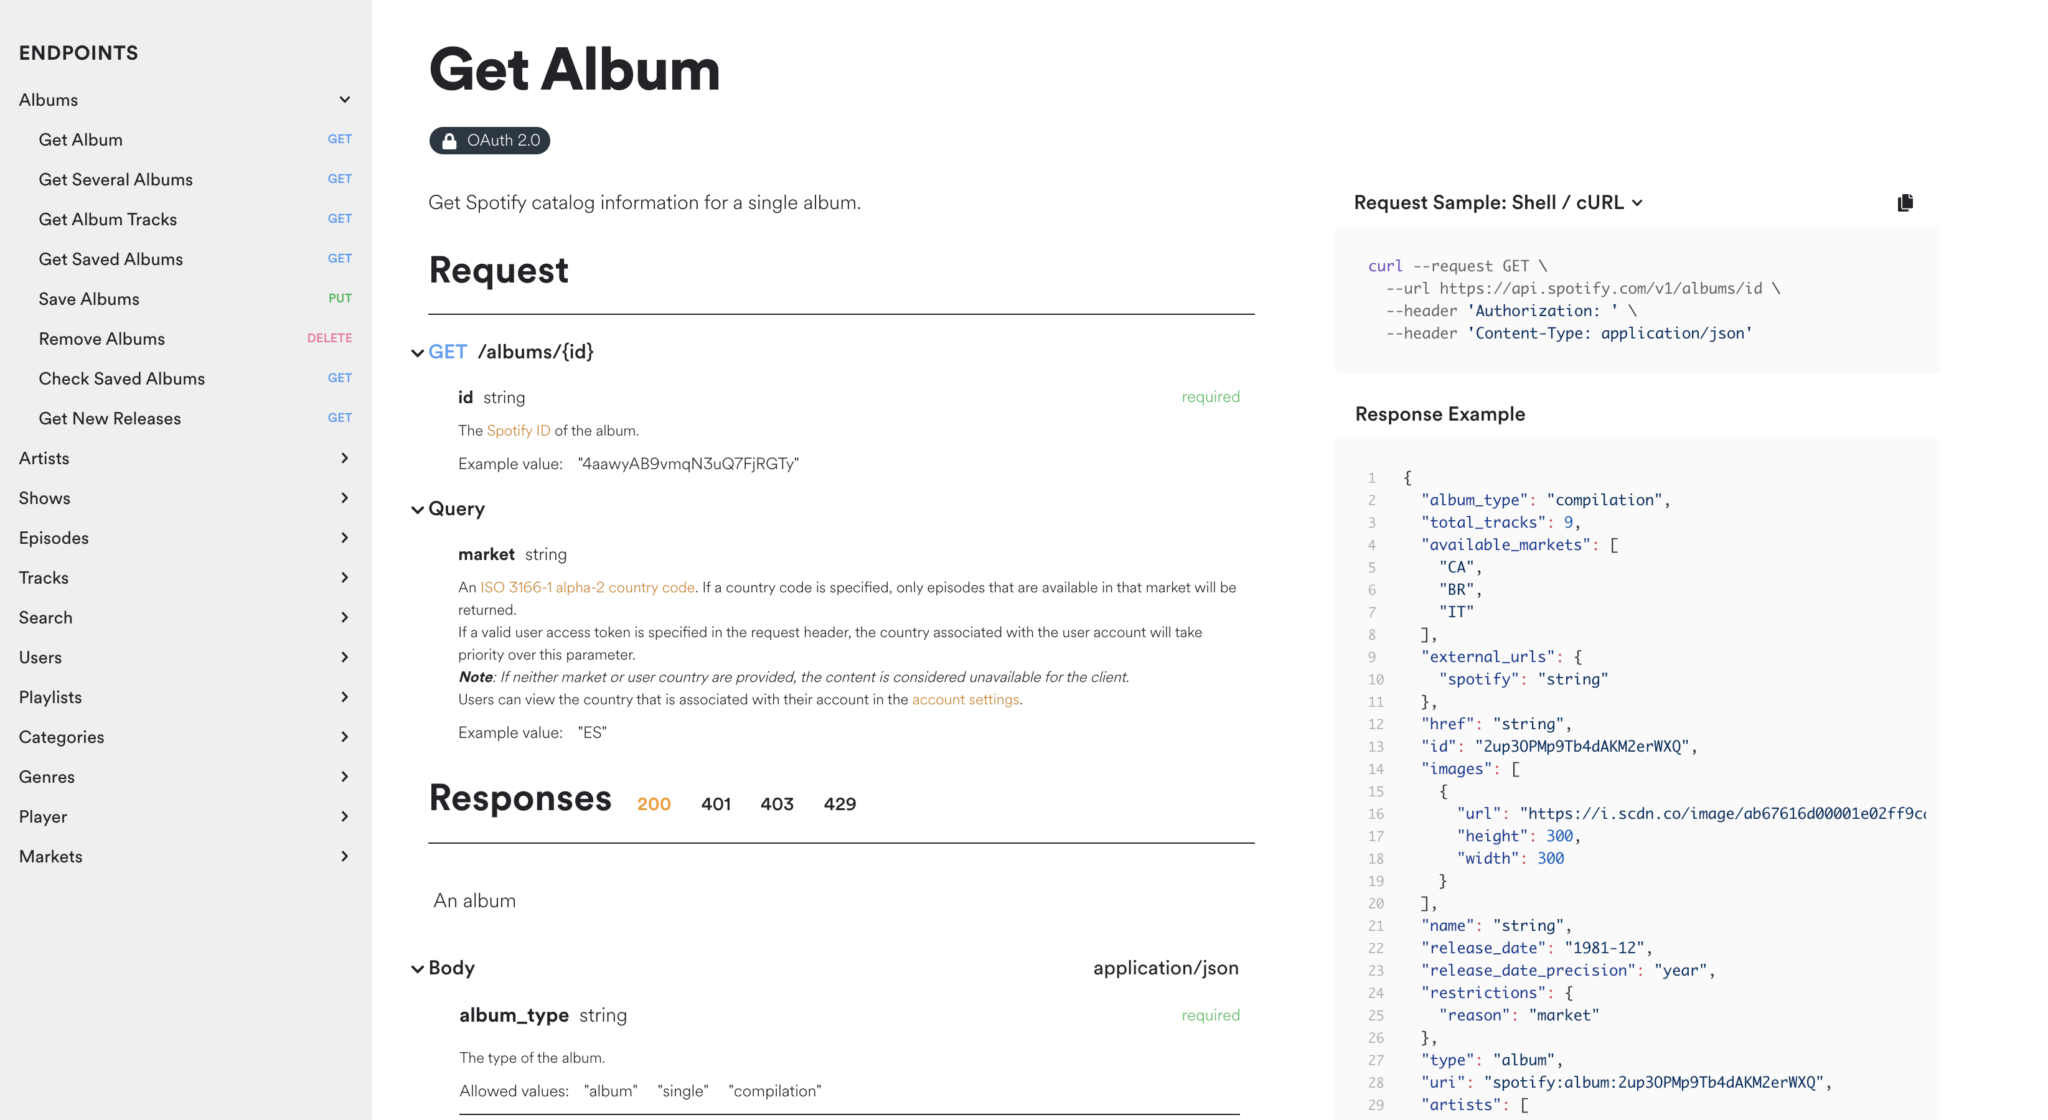This screenshot has height=1120, width=2048.
Task: Follow the ISO 3166-1 alpha-2 country code link
Action: coord(587,588)
